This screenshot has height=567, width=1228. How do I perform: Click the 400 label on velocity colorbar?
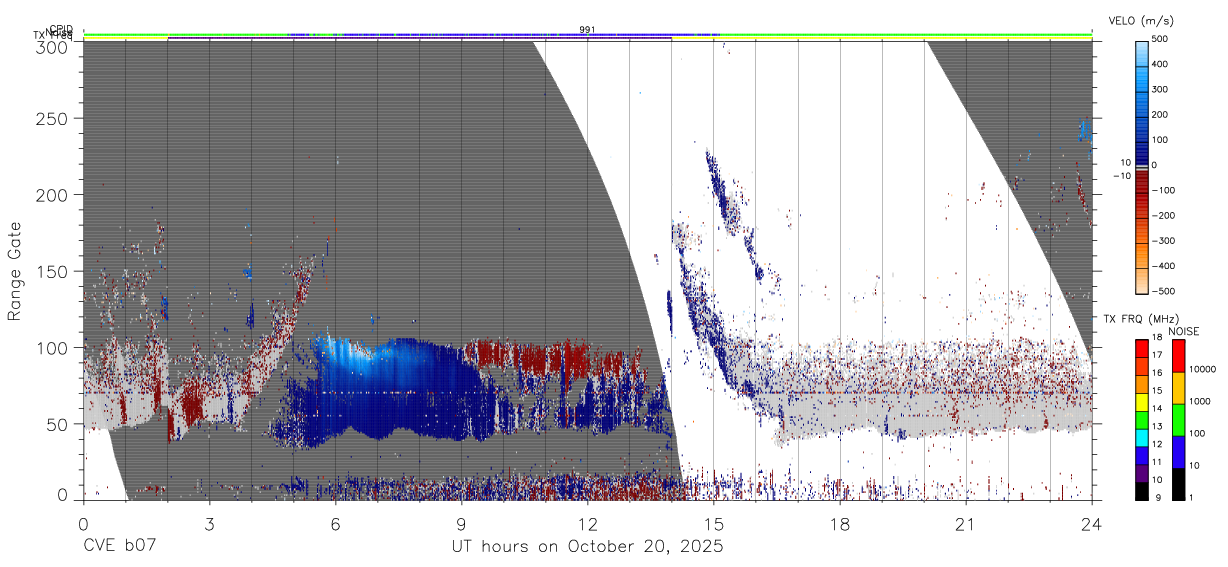[x=1160, y=64]
